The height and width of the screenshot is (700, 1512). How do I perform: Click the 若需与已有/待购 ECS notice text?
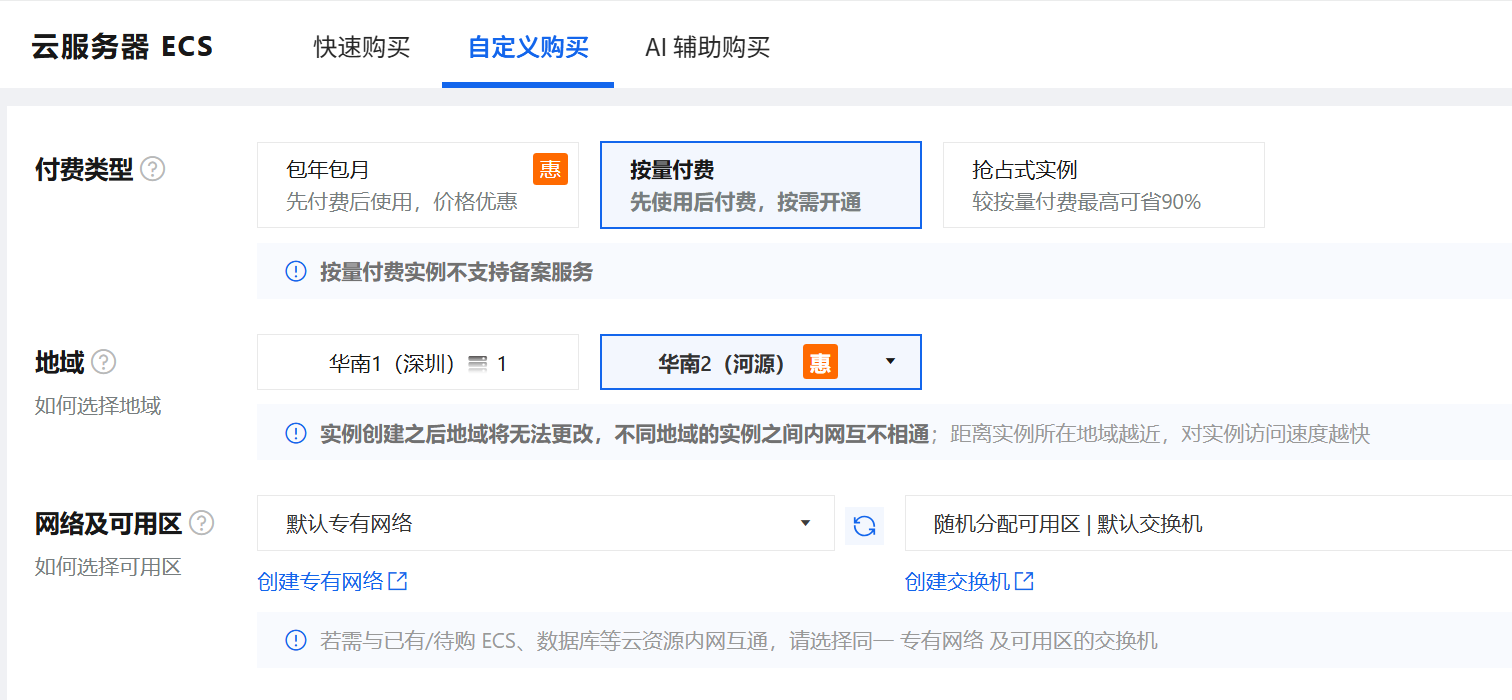[738, 640]
